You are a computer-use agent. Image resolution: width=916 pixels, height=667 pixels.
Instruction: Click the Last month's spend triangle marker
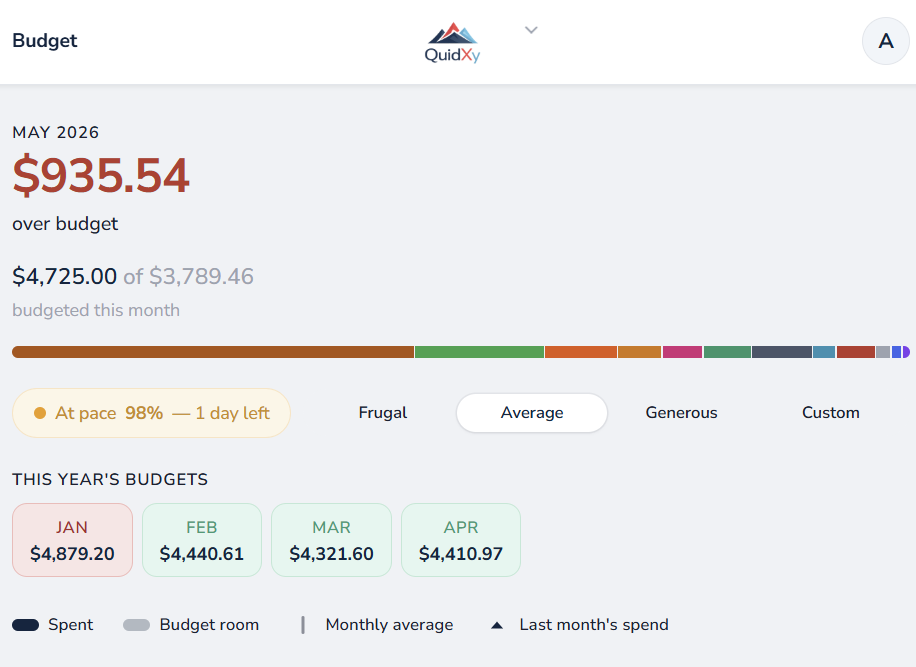[x=497, y=625]
